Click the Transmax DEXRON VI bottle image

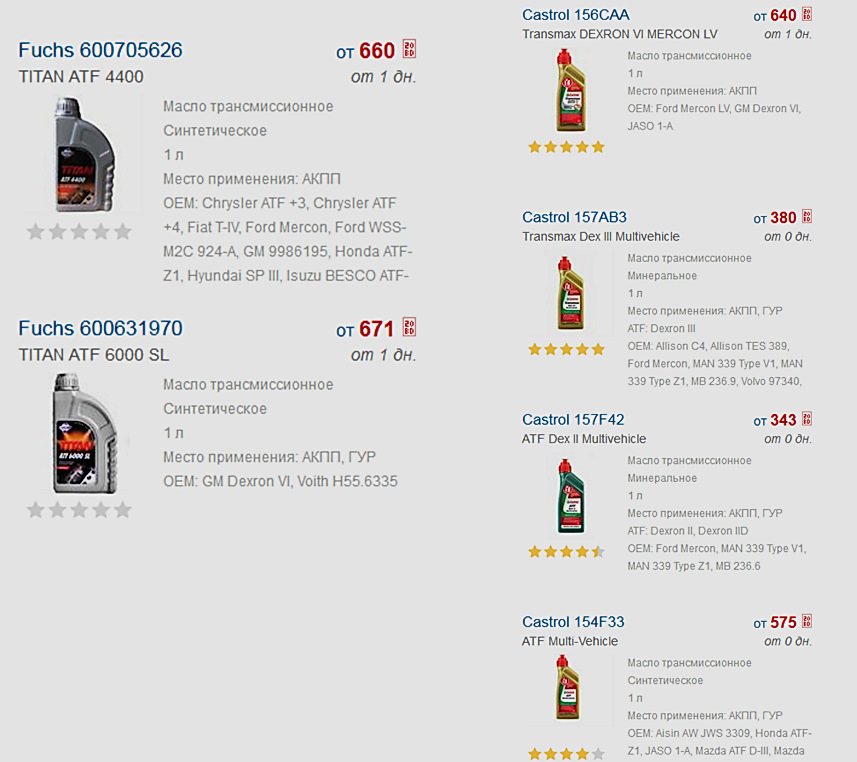(x=570, y=90)
